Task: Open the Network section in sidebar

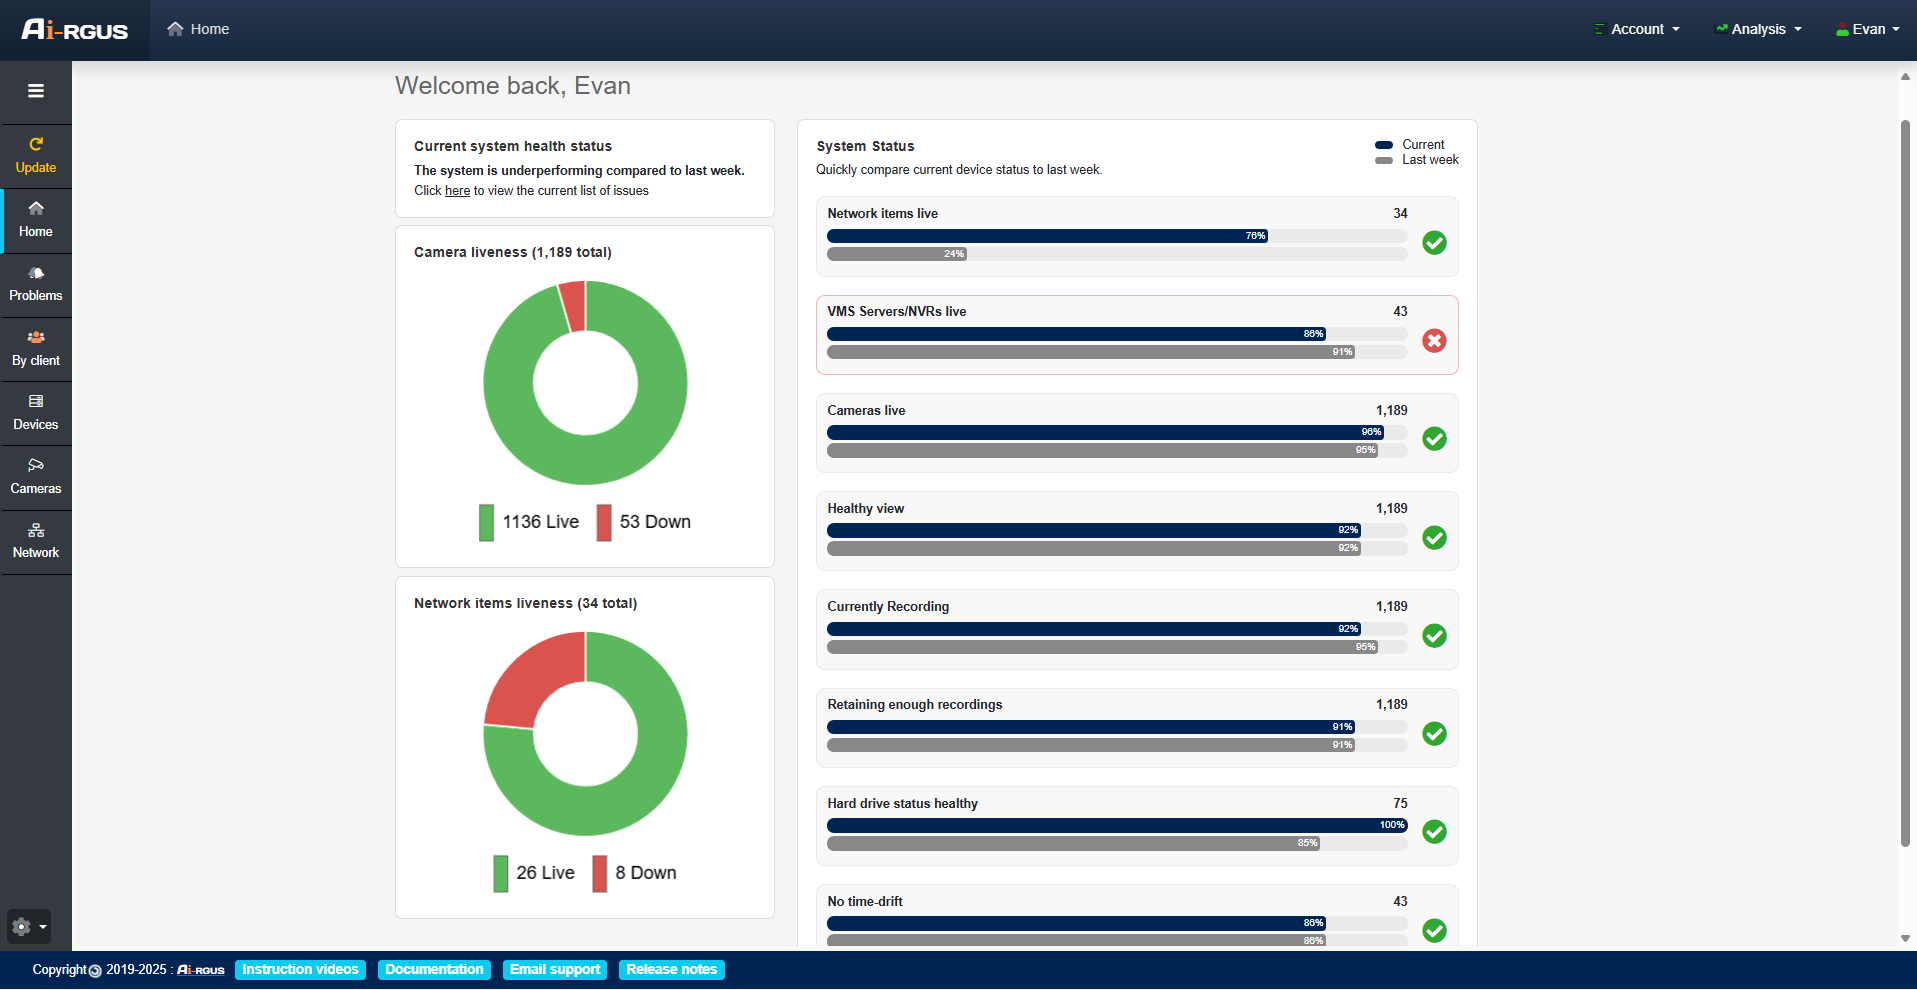Action: (x=36, y=540)
